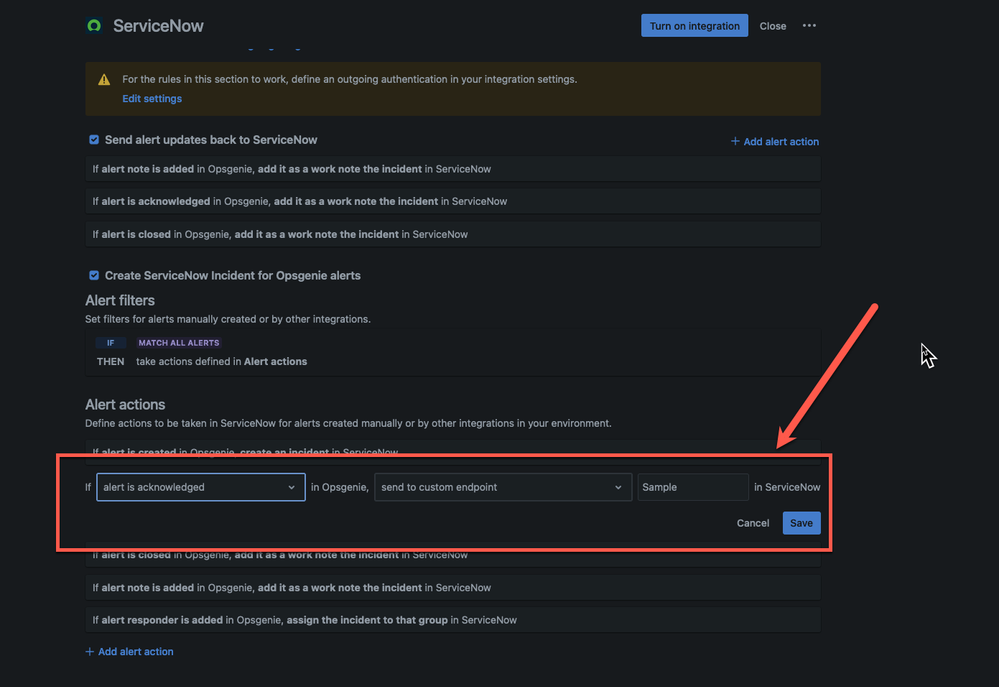Close the ServiceNow integration page
The image size is (999, 687).
click(772, 26)
